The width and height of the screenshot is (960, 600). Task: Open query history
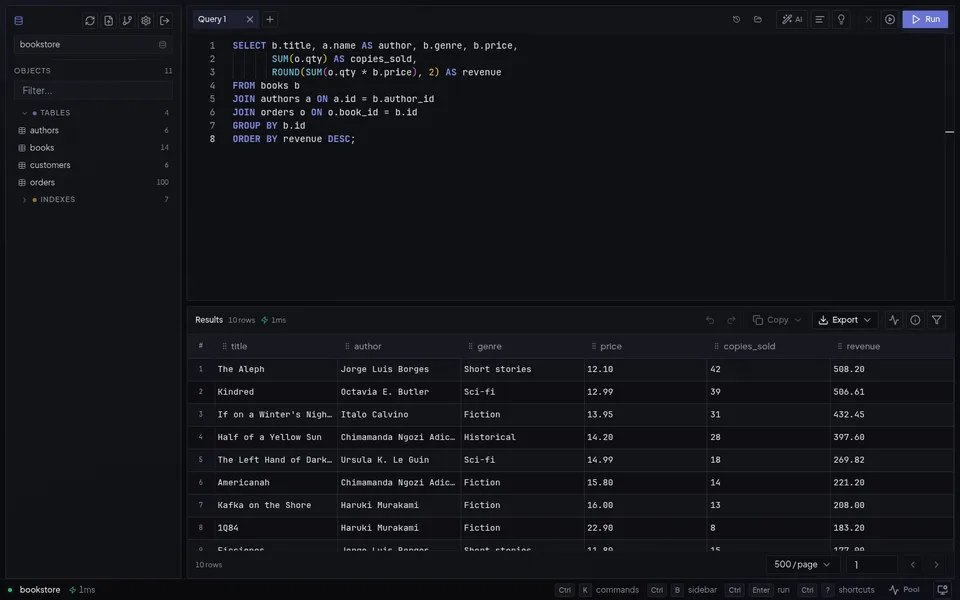(x=737, y=20)
